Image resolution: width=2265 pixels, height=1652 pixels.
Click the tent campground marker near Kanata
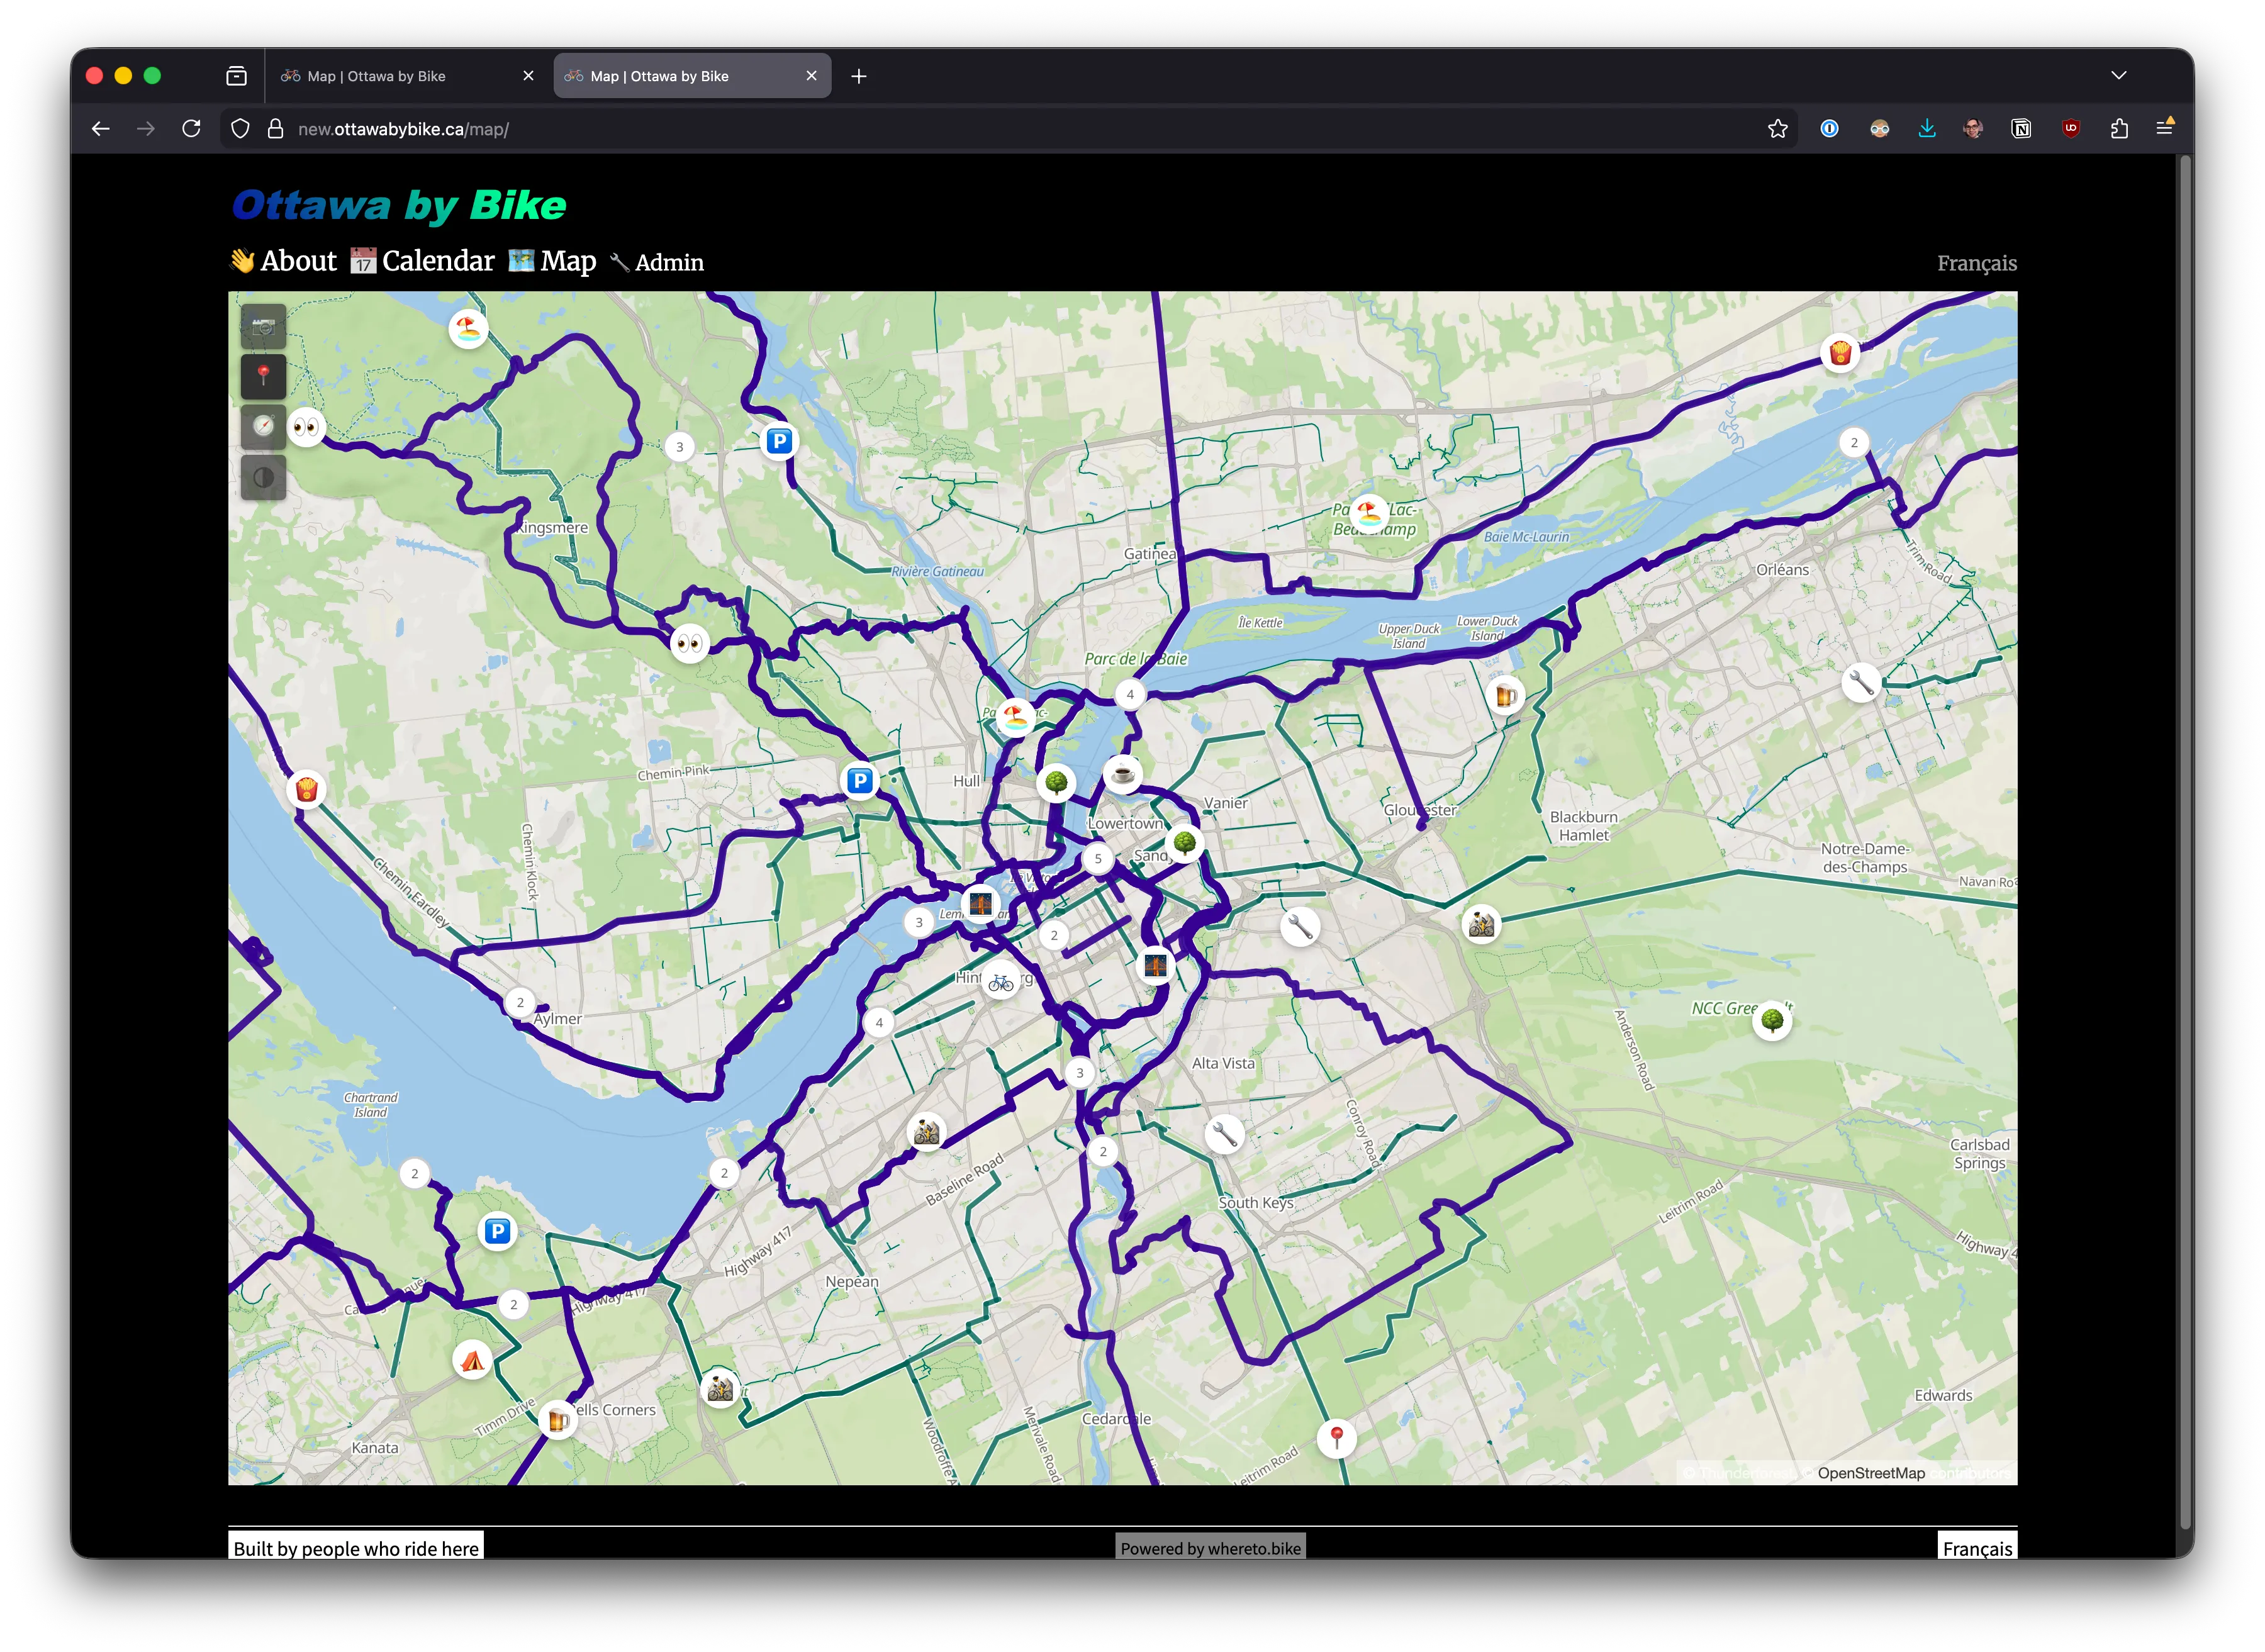(x=473, y=1359)
